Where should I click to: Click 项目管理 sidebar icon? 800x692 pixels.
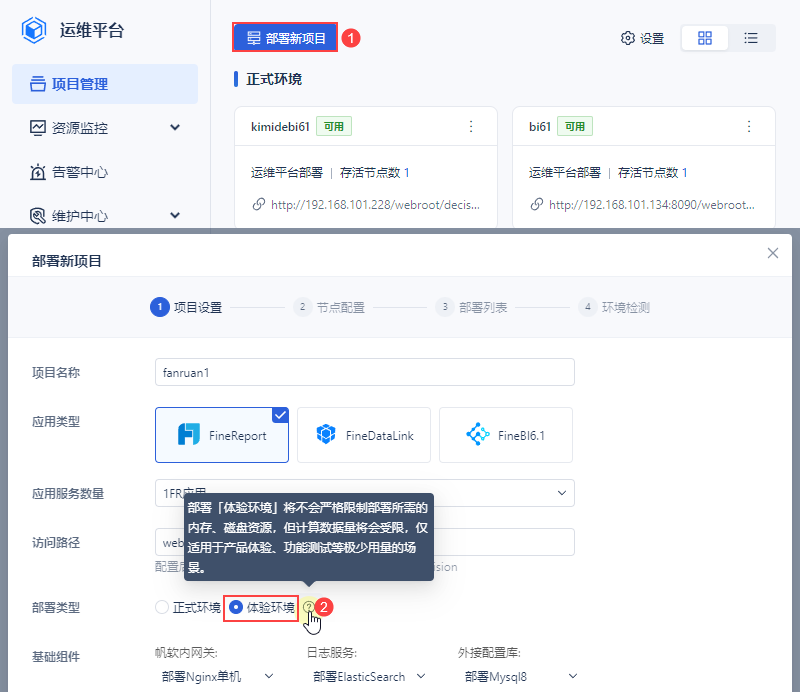[x=37, y=84]
